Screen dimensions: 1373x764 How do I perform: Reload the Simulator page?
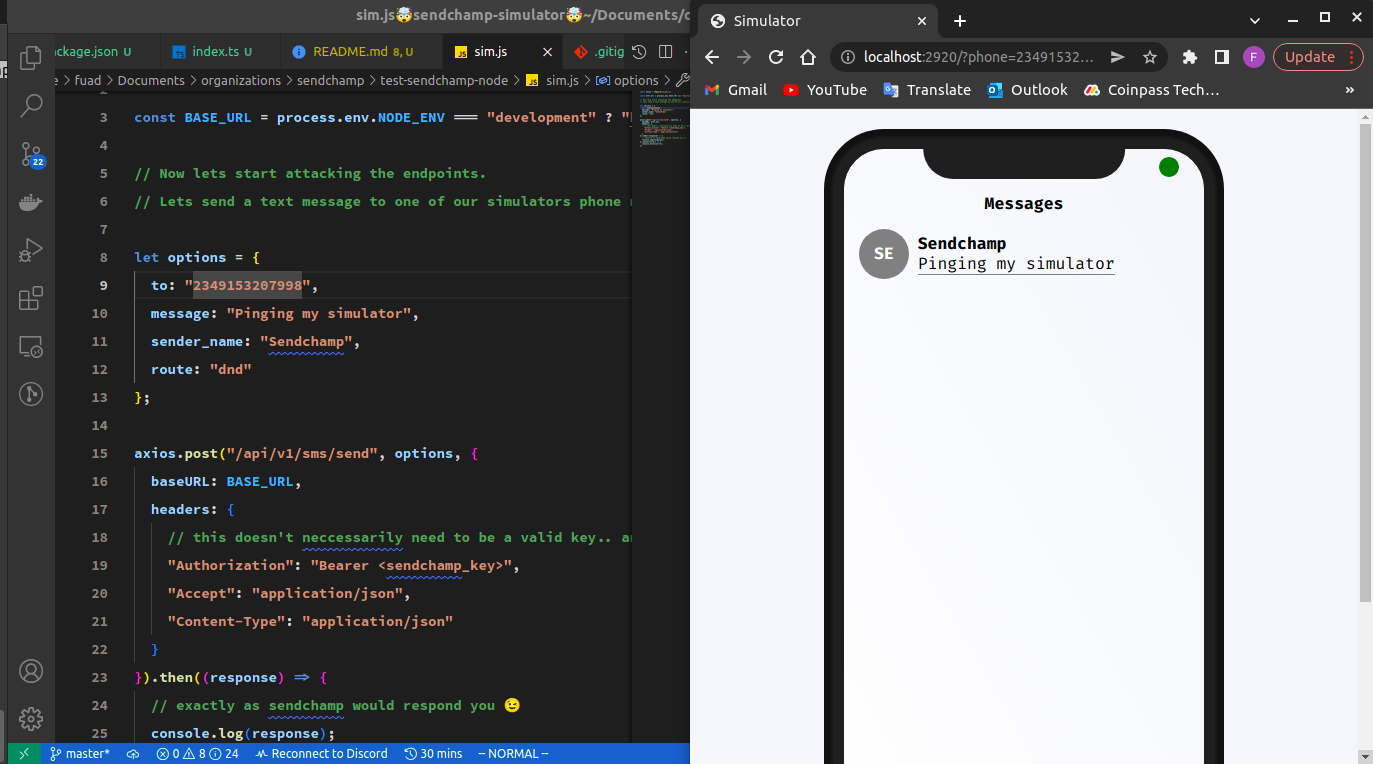[775, 57]
